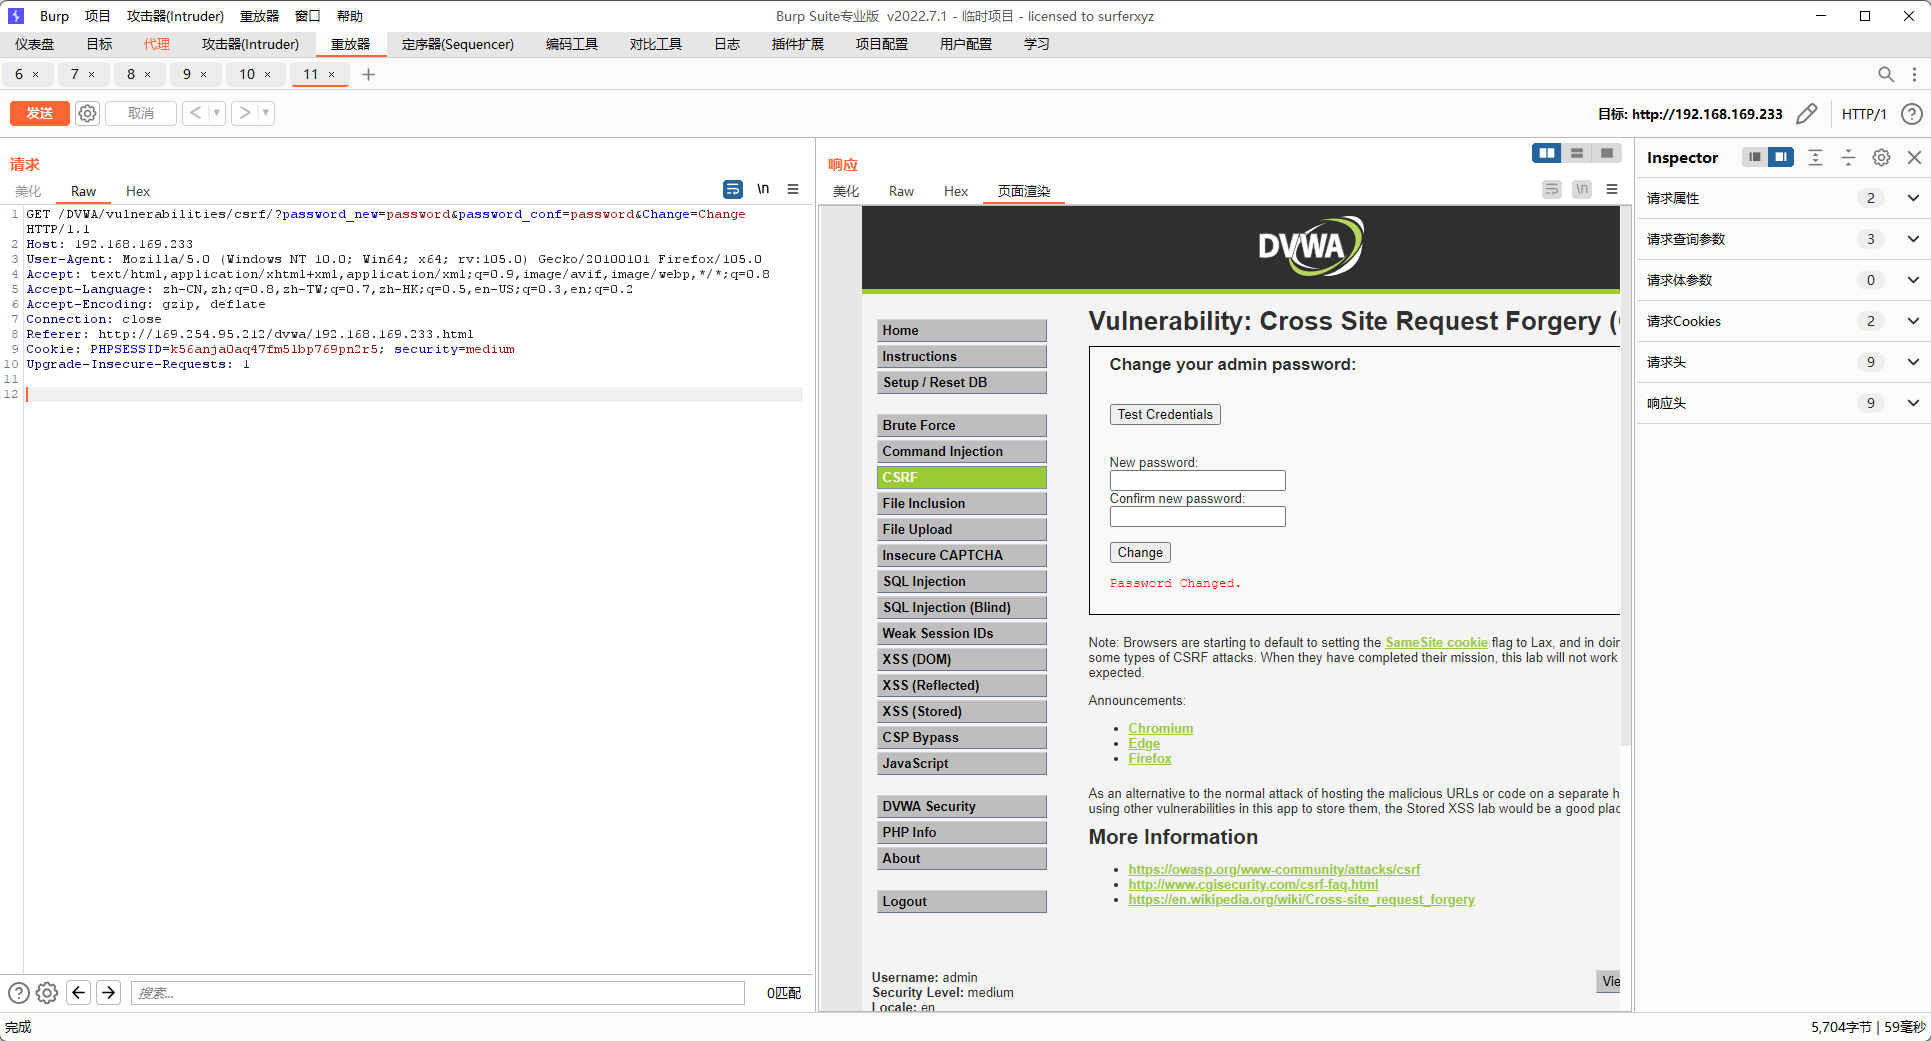The image size is (1931, 1041).
Task: Expand 请求体参数 section
Action: pos(1784,280)
